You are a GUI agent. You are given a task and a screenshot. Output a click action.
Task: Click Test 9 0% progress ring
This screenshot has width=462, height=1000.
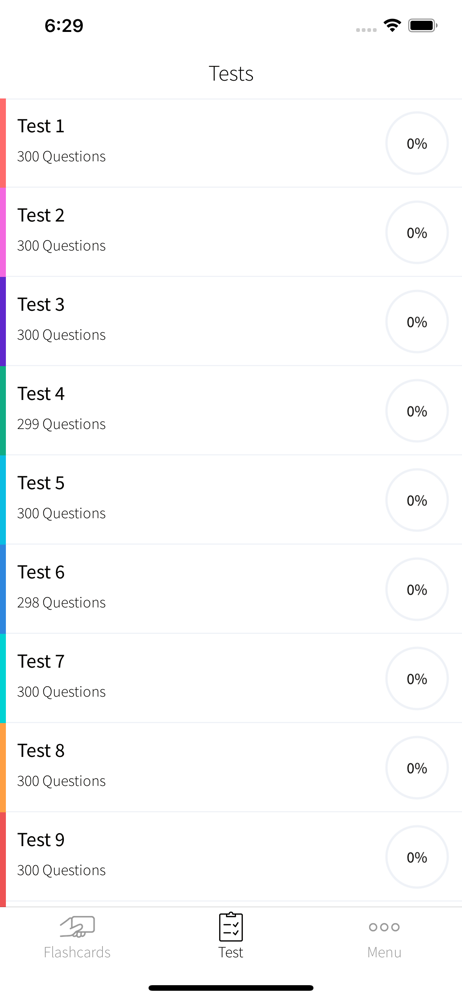point(417,857)
